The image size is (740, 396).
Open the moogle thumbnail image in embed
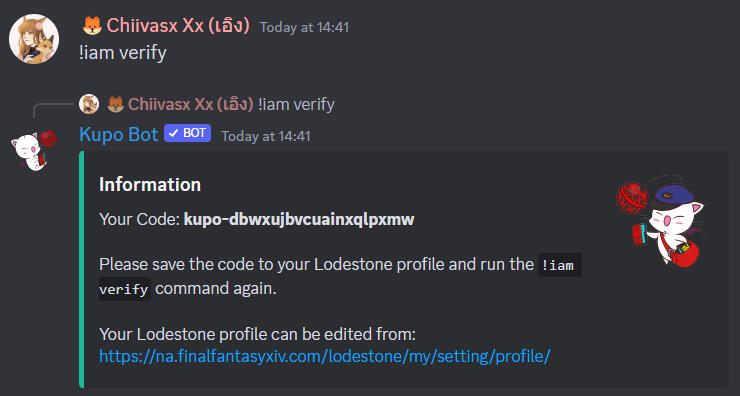tap(661, 221)
